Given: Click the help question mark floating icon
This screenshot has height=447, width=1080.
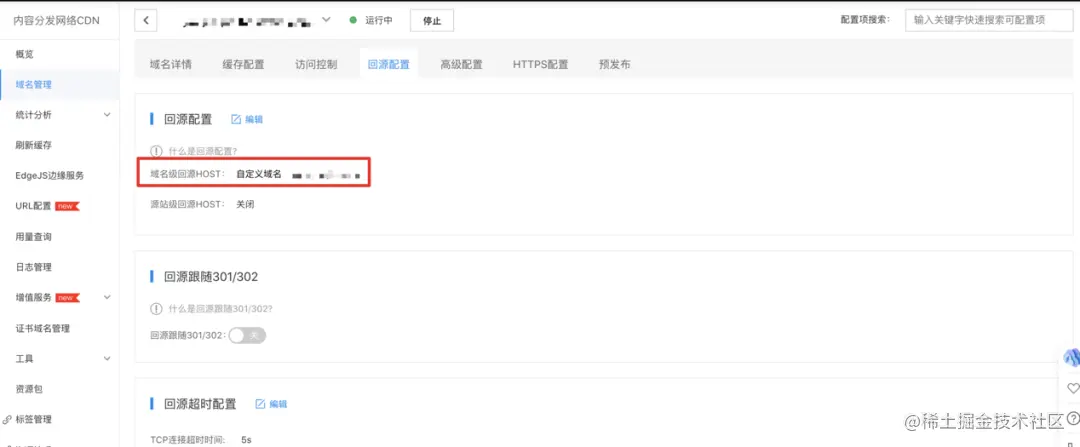Looking at the screenshot, I should click(x=1072, y=417).
